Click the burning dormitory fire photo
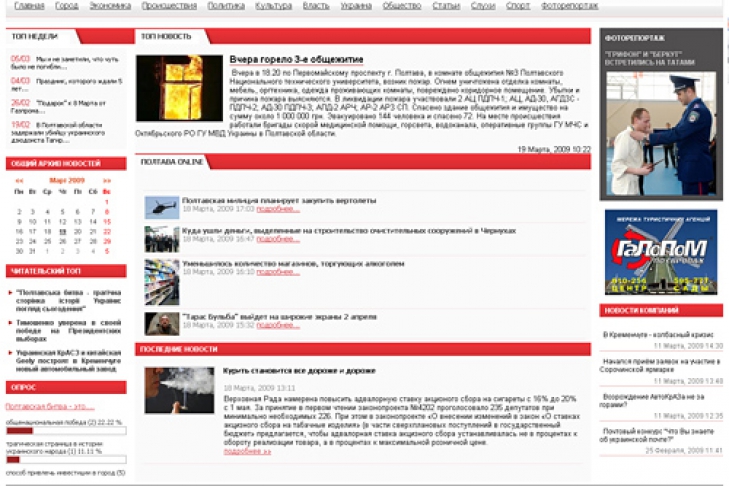729x486 pixels. click(x=166, y=88)
